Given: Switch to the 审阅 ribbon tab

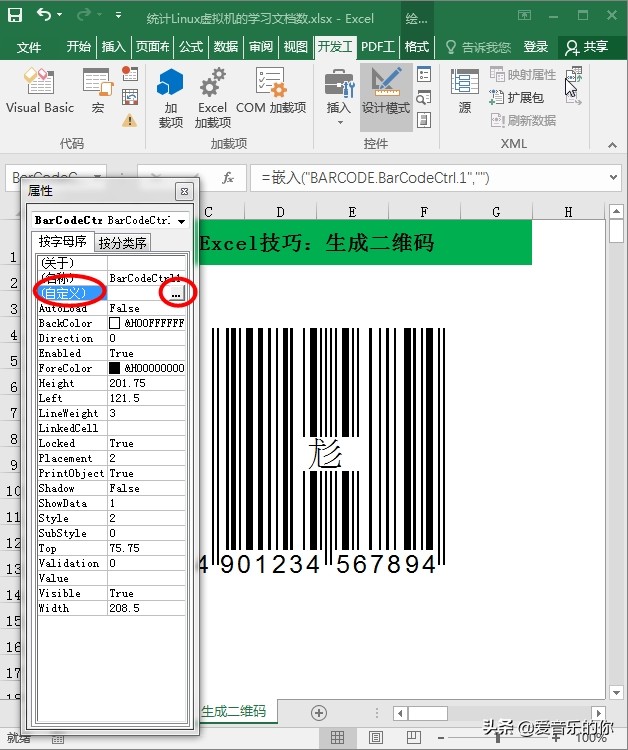Looking at the screenshot, I should pyautogui.click(x=261, y=46).
